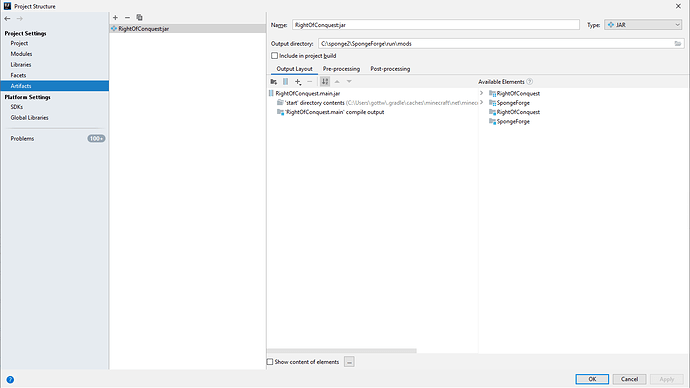The image size is (690, 388).
Task: Select RightOfConquest:jar artifact in list
Action: pos(187,29)
